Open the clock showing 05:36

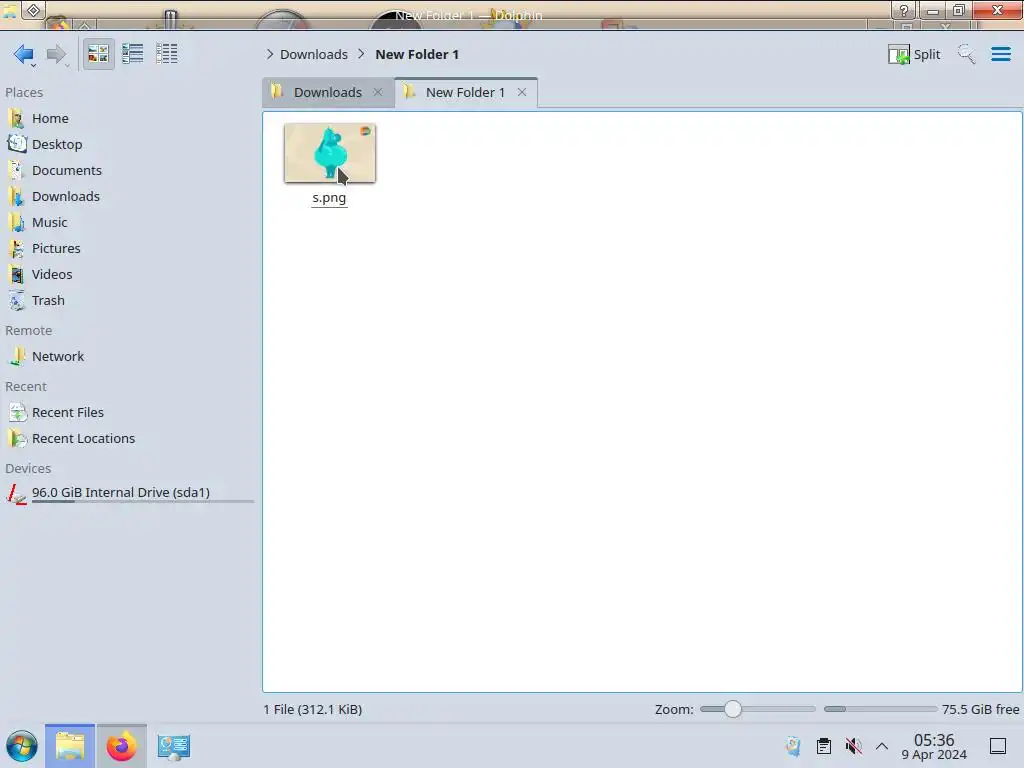tap(934, 746)
